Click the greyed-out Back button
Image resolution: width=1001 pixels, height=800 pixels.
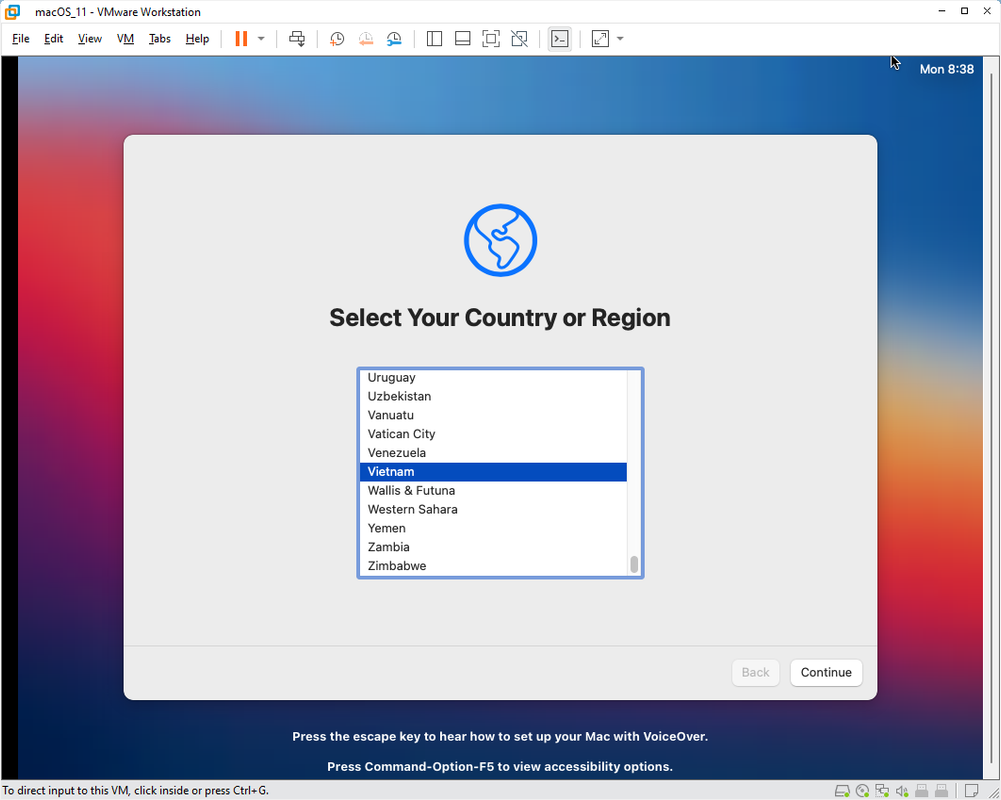tap(755, 672)
